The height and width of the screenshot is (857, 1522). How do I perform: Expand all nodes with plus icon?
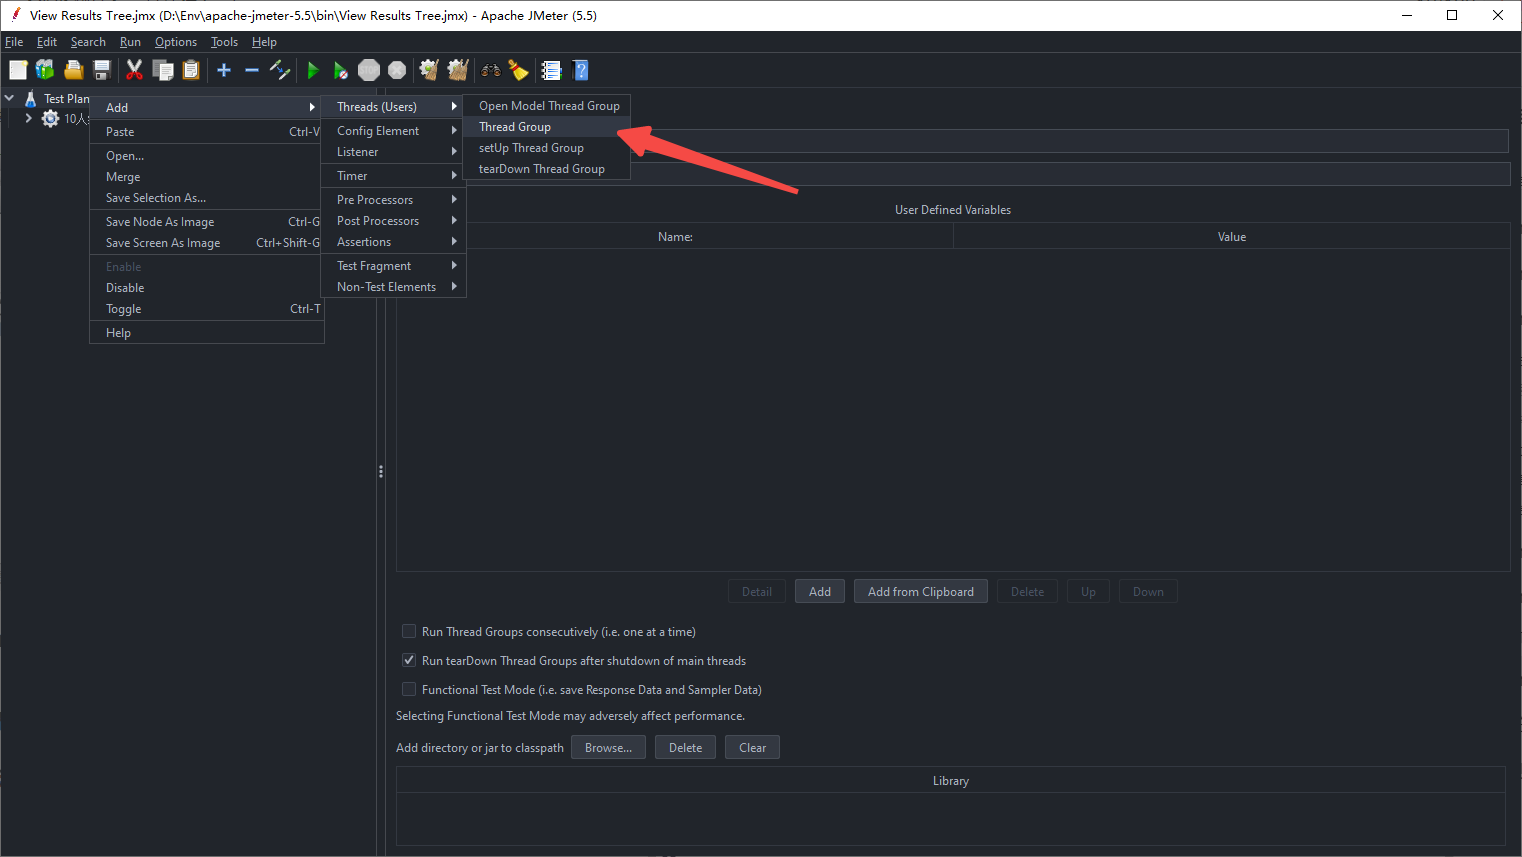(x=224, y=70)
